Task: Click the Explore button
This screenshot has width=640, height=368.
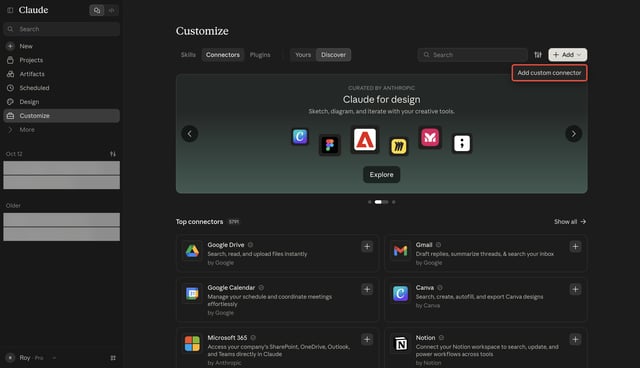Action: point(381,175)
